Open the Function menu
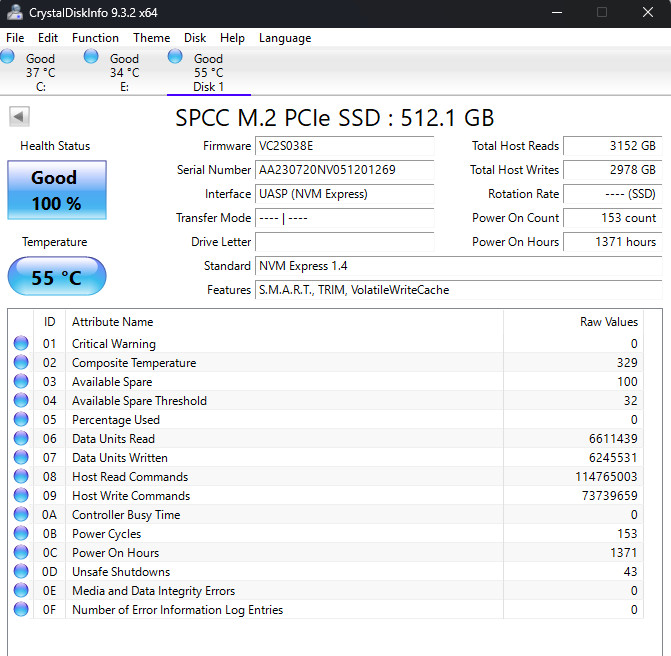 coord(95,38)
